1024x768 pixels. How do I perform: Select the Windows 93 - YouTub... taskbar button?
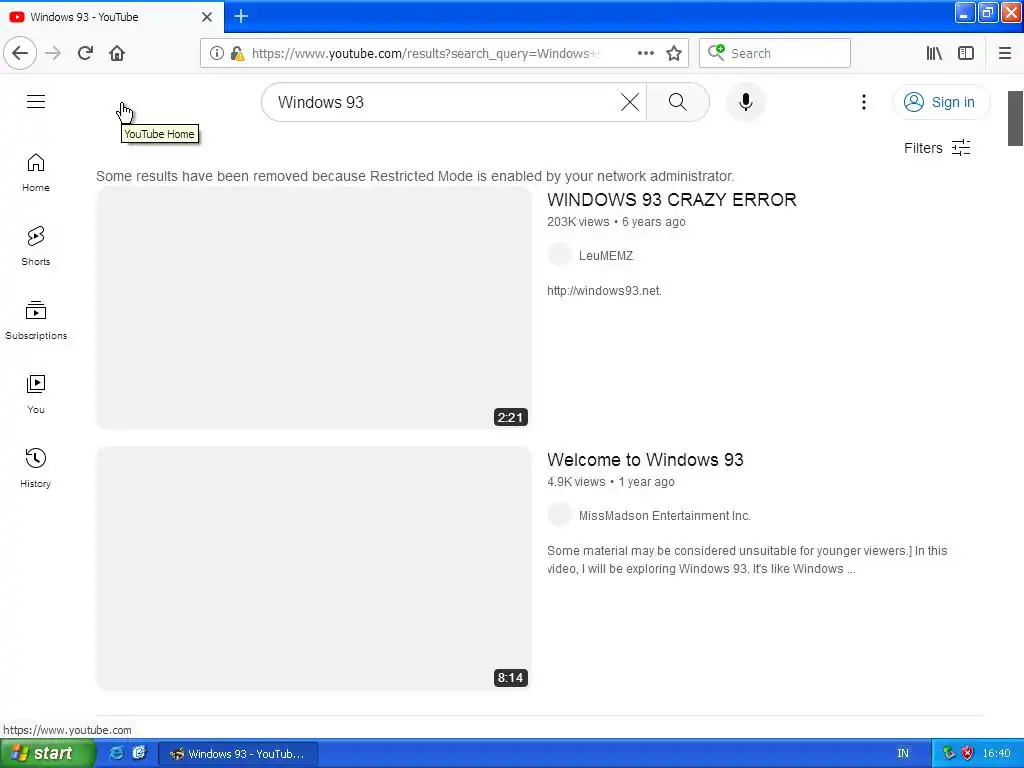238,754
